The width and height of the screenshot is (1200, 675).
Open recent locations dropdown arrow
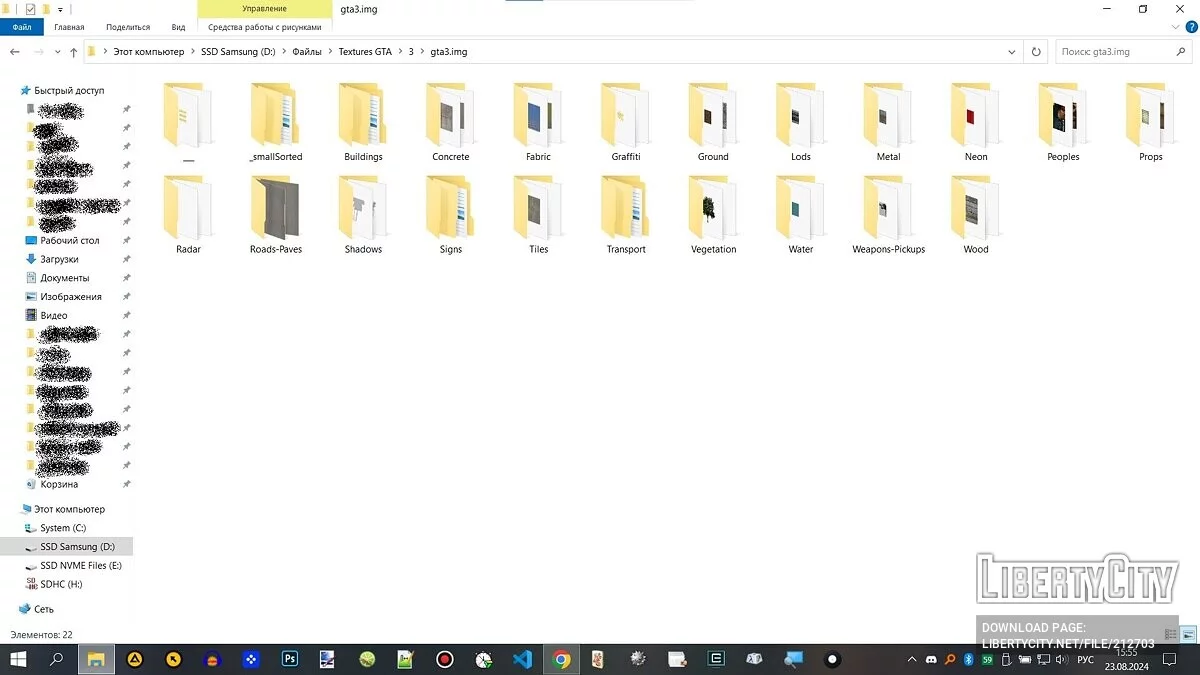[x=57, y=51]
